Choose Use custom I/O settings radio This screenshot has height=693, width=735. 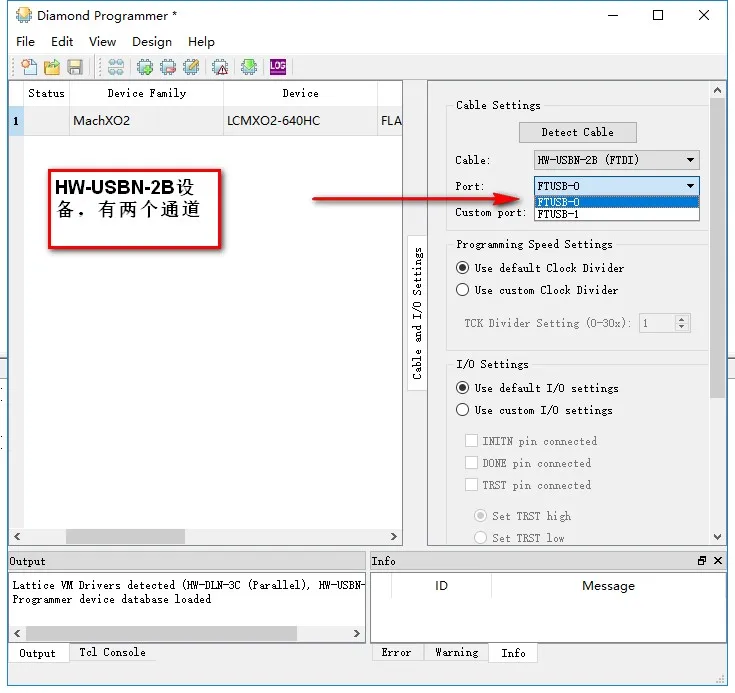[463, 410]
